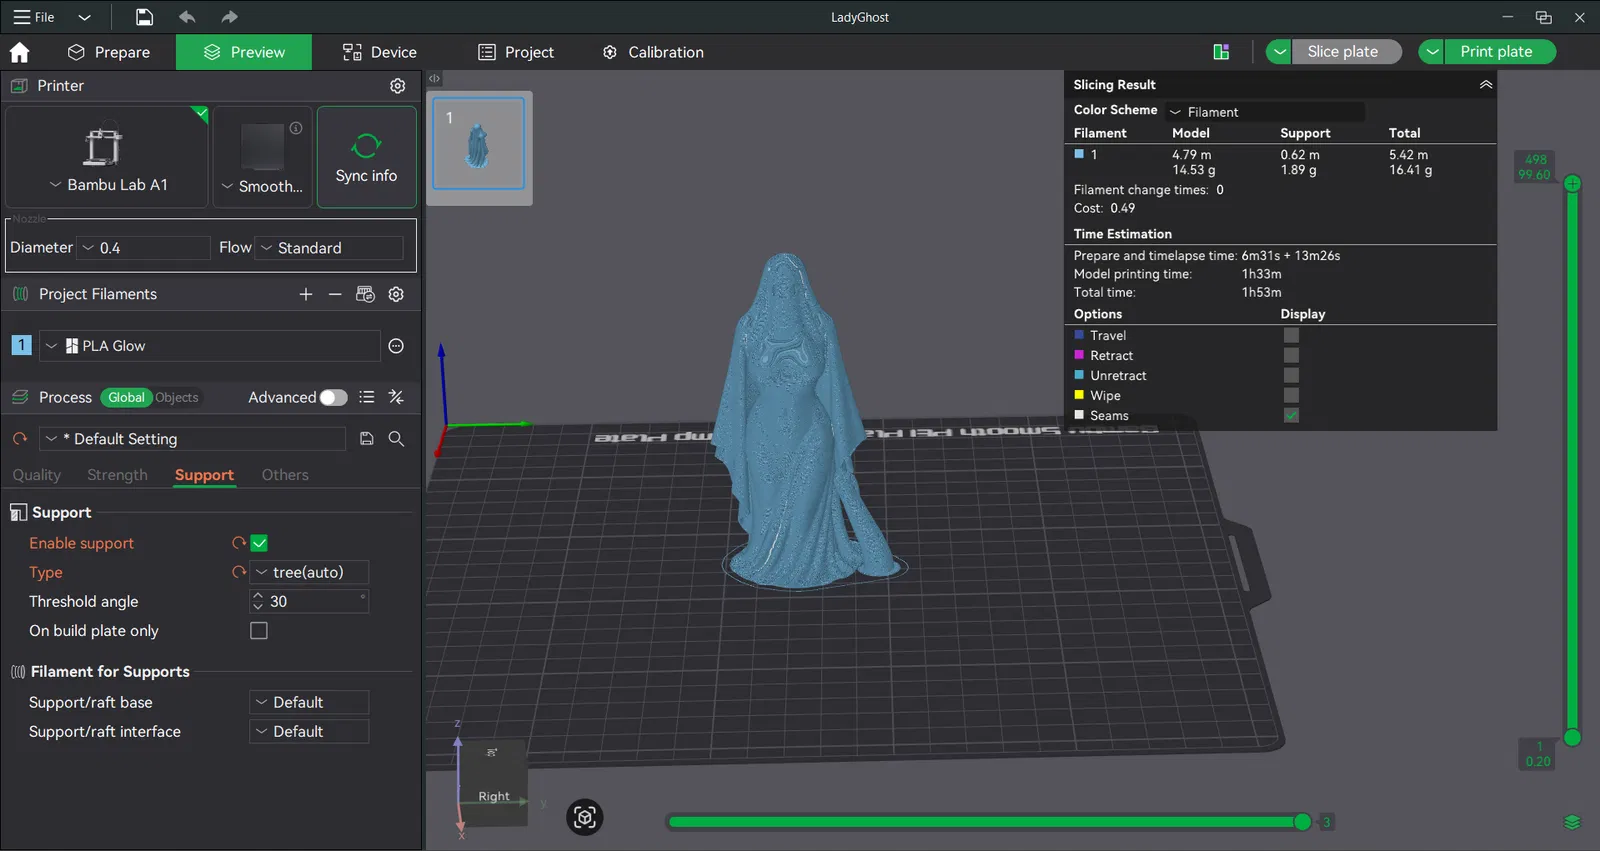Remove filament using the minus icon
This screenshot has height=851, width=1600.
[335, 294]
